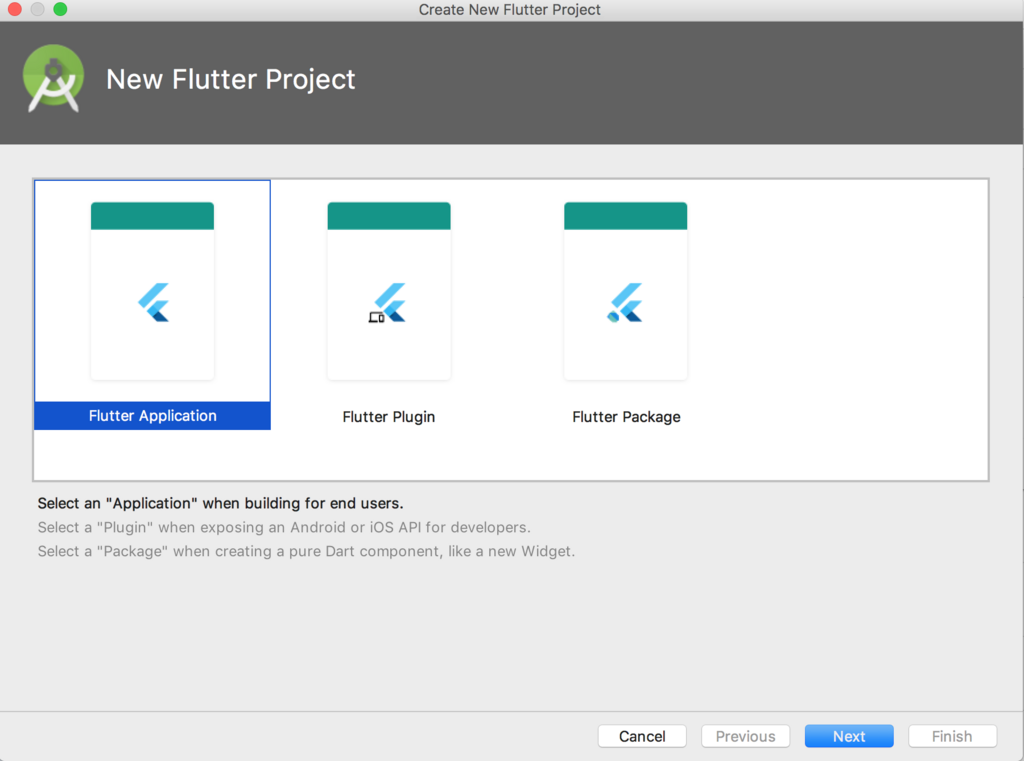Select the Flutter Application template thumbnail
This screenshot has width=1024, height=761.
tap(152, 291)
